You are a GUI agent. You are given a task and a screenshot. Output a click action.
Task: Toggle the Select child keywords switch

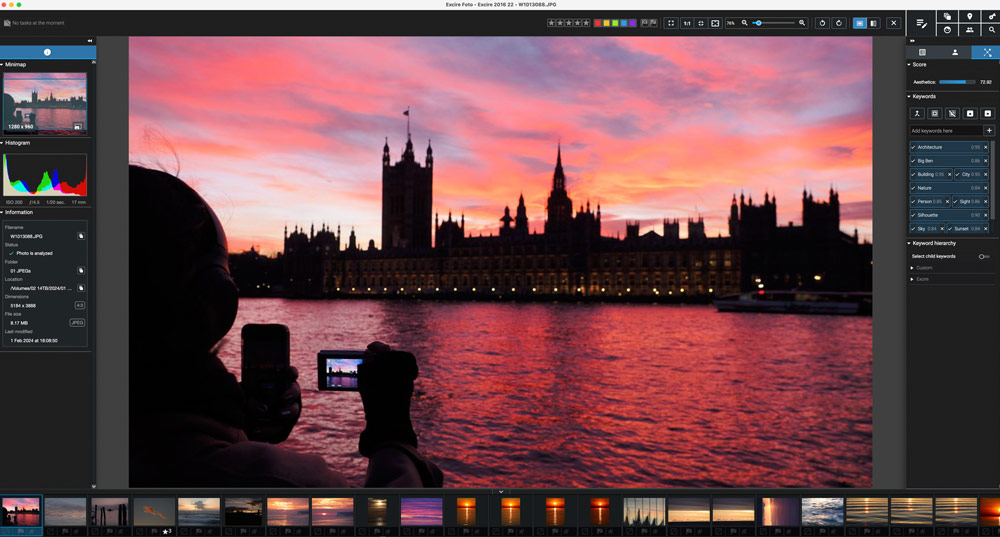[984, 256]
